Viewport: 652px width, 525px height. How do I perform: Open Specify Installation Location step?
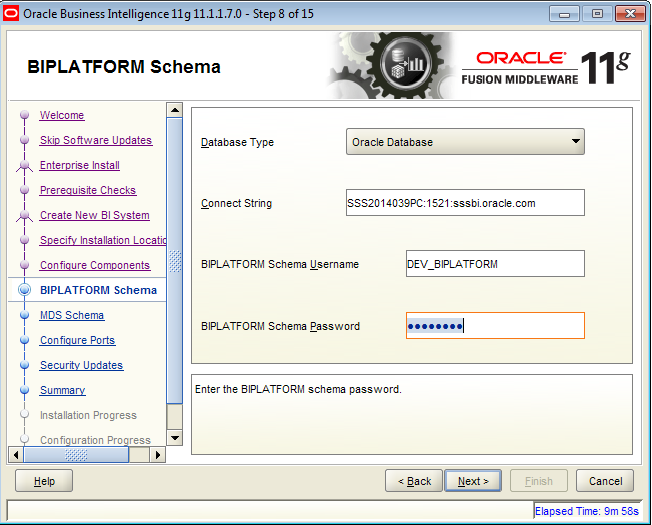pos(103,240)
